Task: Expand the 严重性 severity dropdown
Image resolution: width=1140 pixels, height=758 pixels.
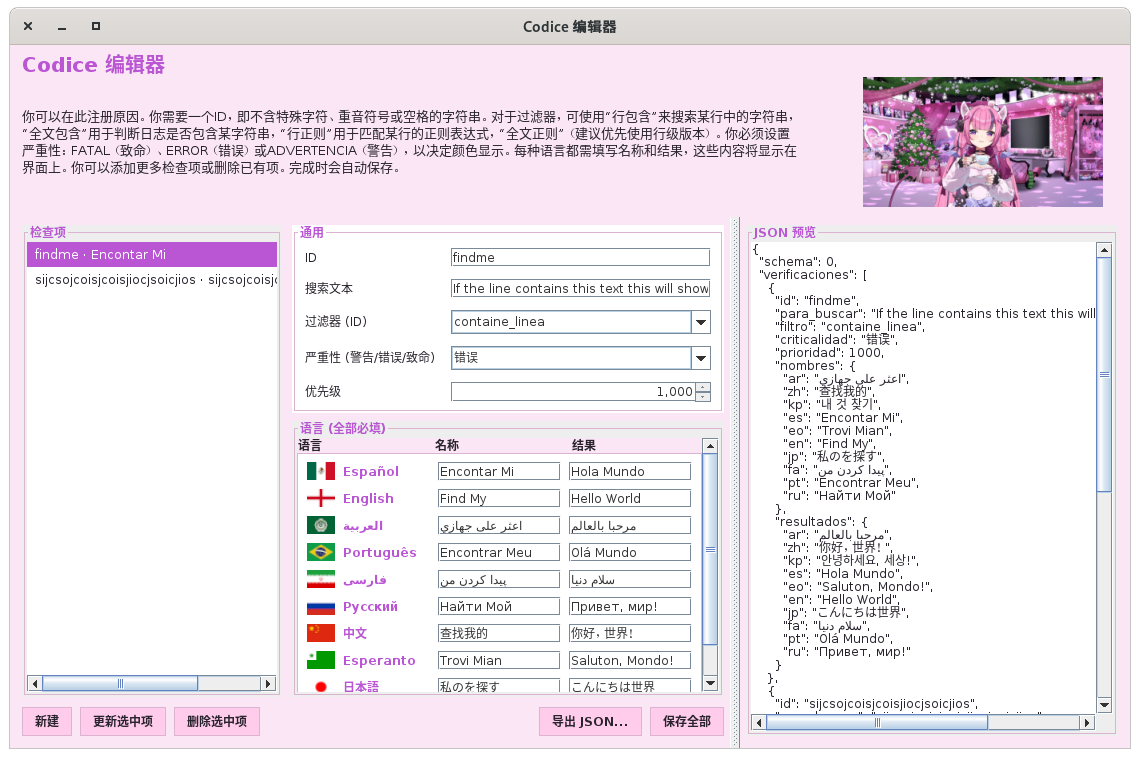Action: coord(700,357)
